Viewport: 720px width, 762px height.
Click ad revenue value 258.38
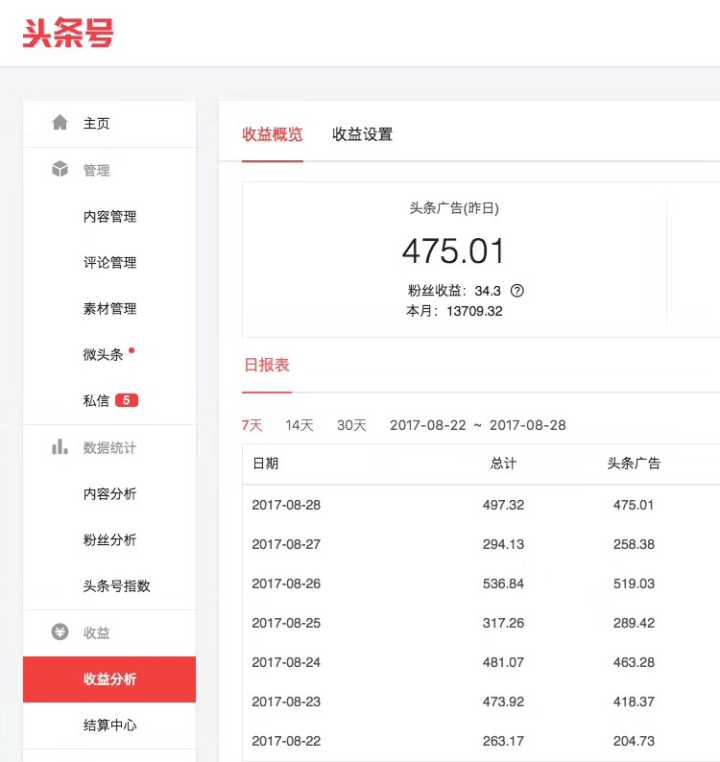click(x=634, y=544)
